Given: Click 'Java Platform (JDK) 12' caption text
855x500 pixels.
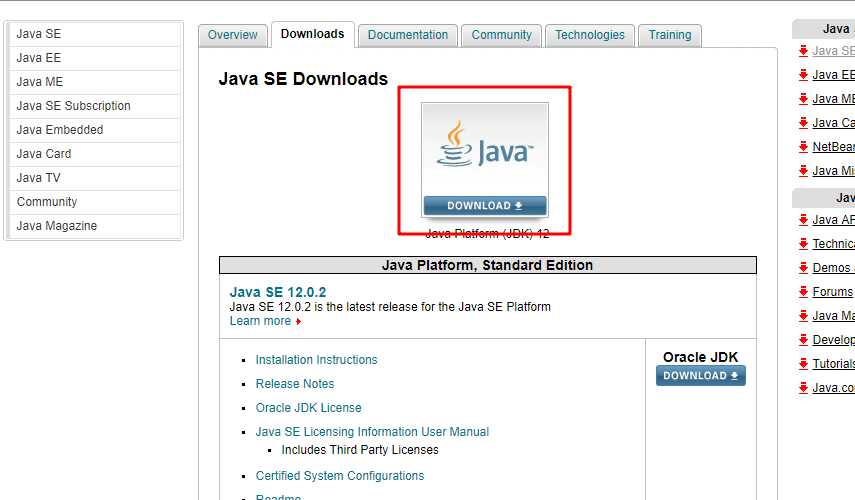Looking at the screenshot, I should pos(487,234).
